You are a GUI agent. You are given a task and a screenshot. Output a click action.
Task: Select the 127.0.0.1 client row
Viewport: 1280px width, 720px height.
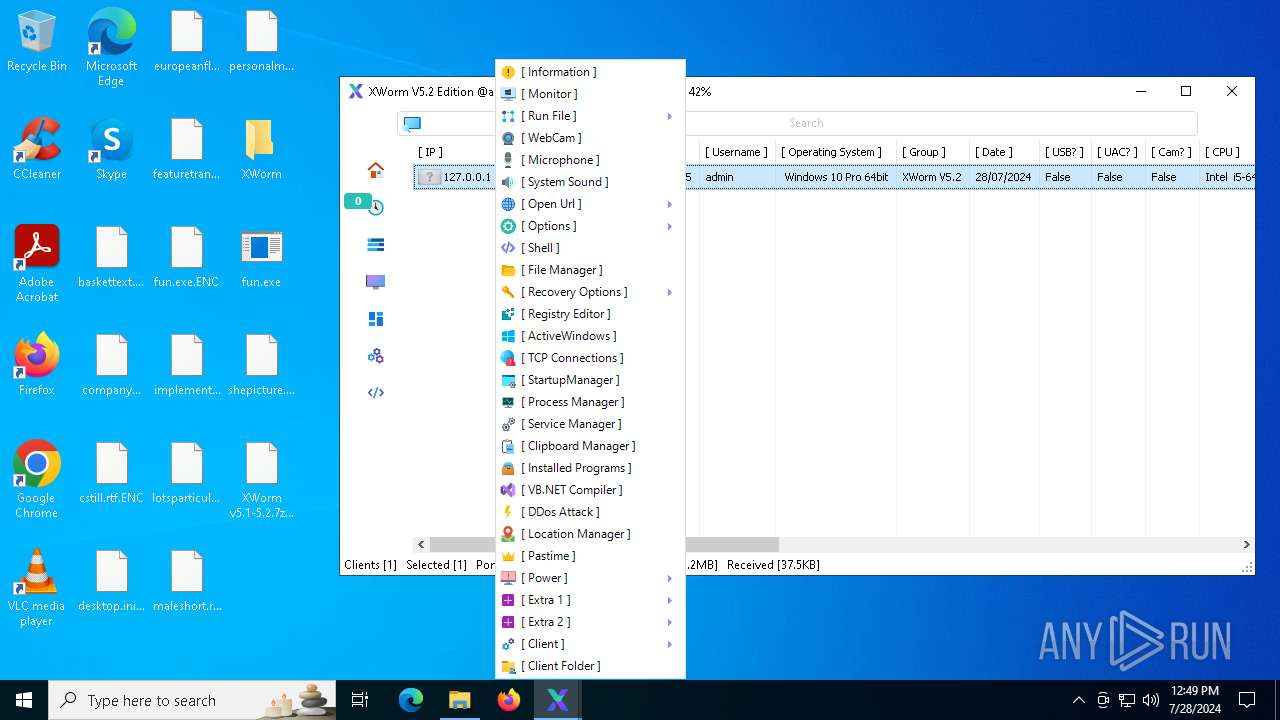click(x=834, y=177)
